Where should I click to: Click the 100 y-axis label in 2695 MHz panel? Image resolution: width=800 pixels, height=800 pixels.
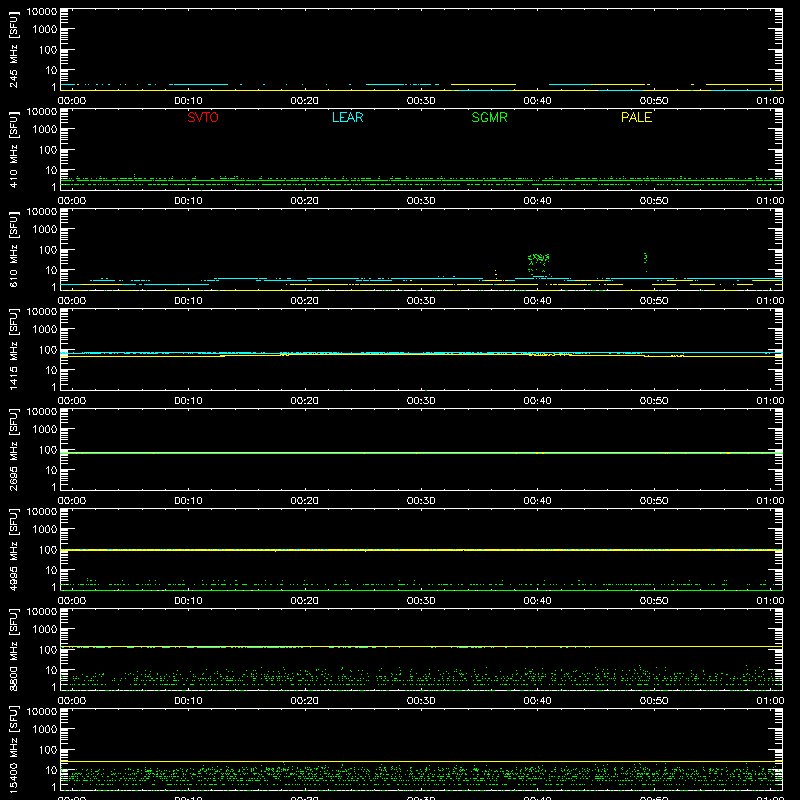48,450
